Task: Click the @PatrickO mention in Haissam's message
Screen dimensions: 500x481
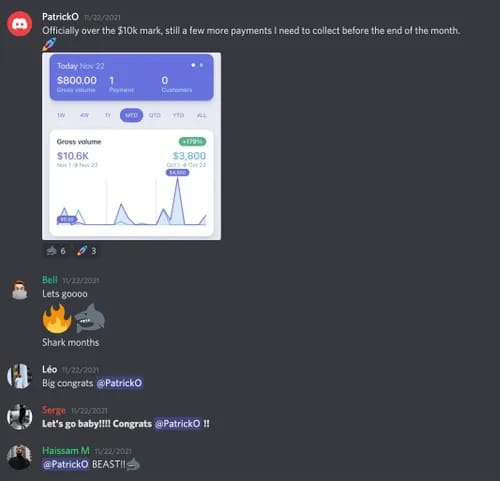Action: coord(66,464)
